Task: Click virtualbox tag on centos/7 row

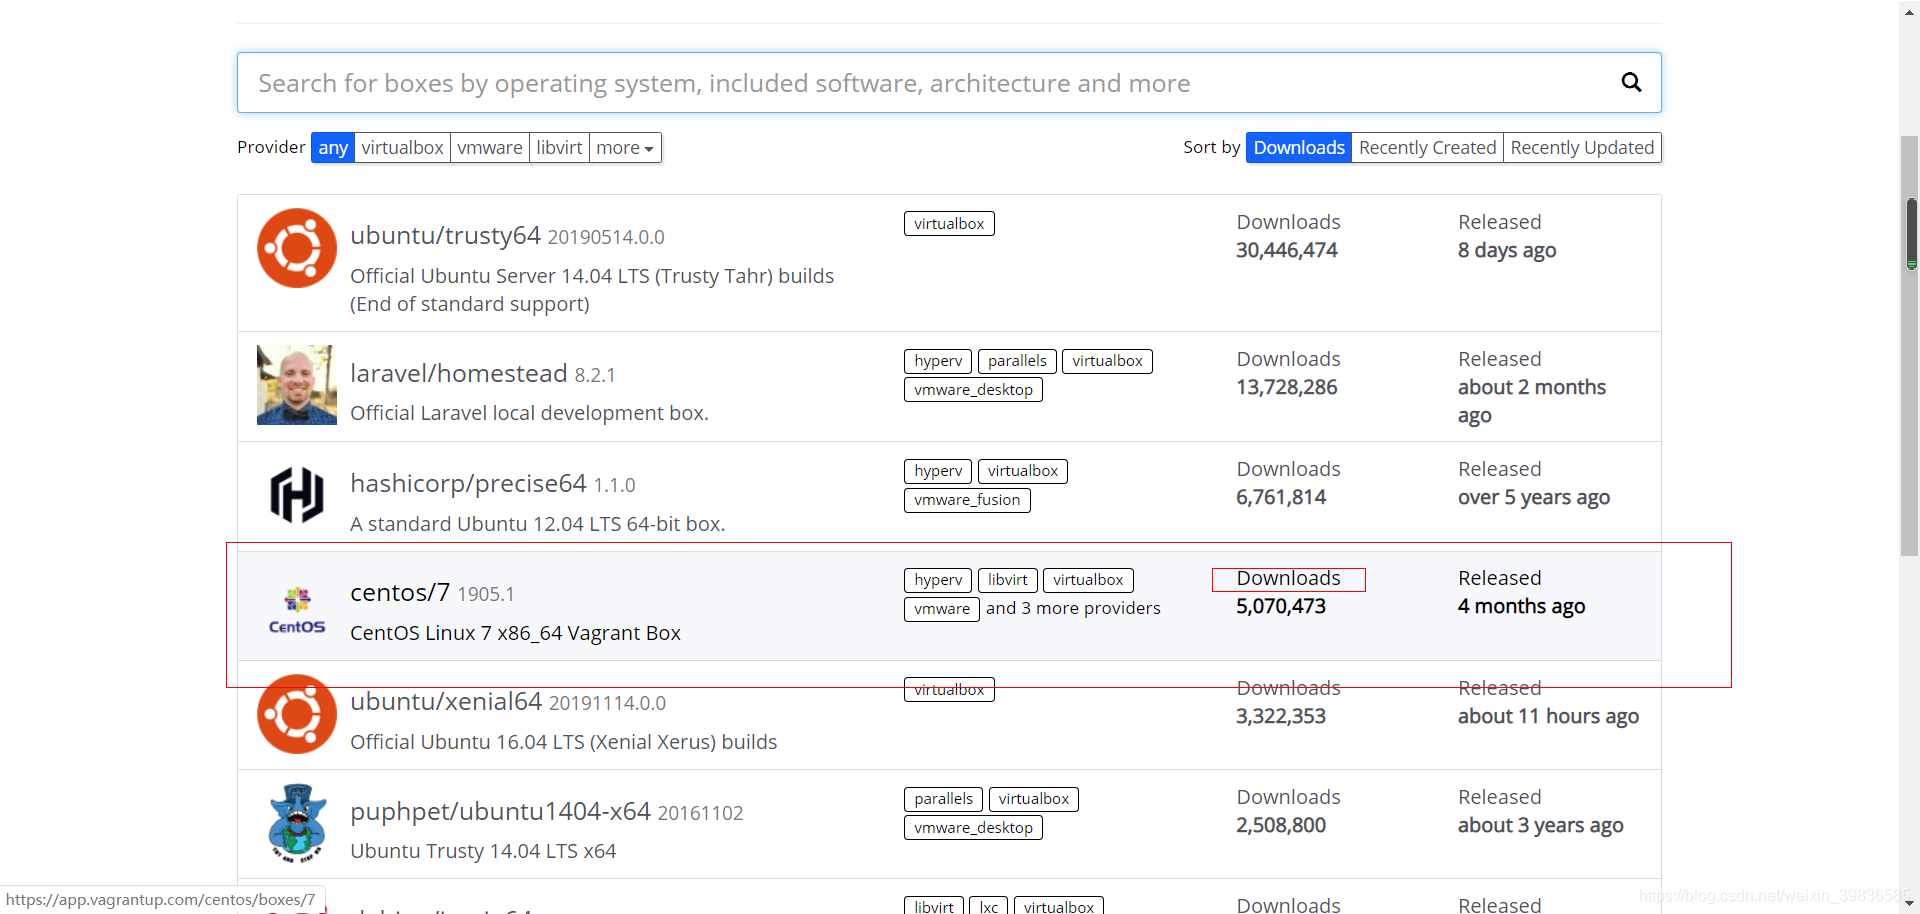Action: [x=1088, y=580]
